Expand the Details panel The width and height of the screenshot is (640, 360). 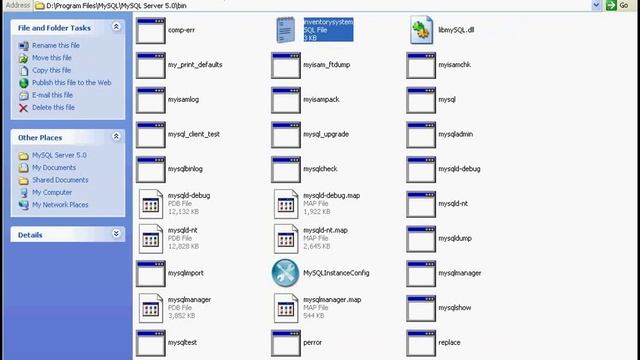click(116, 233)
